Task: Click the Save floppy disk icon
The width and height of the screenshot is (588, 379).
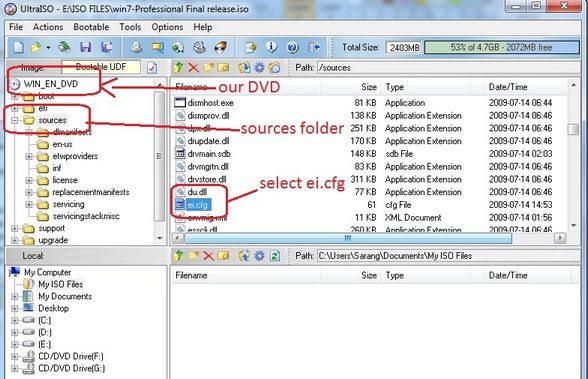Action: pos(86,47)
